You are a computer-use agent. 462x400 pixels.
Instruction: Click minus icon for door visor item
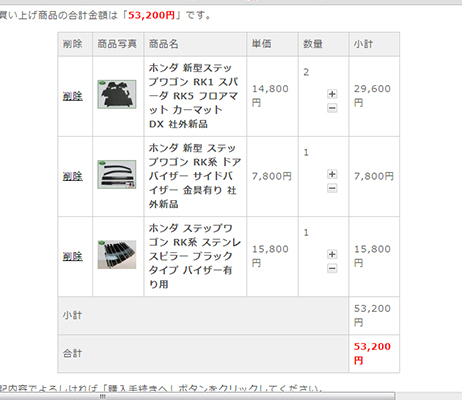[x=332, y=188]
